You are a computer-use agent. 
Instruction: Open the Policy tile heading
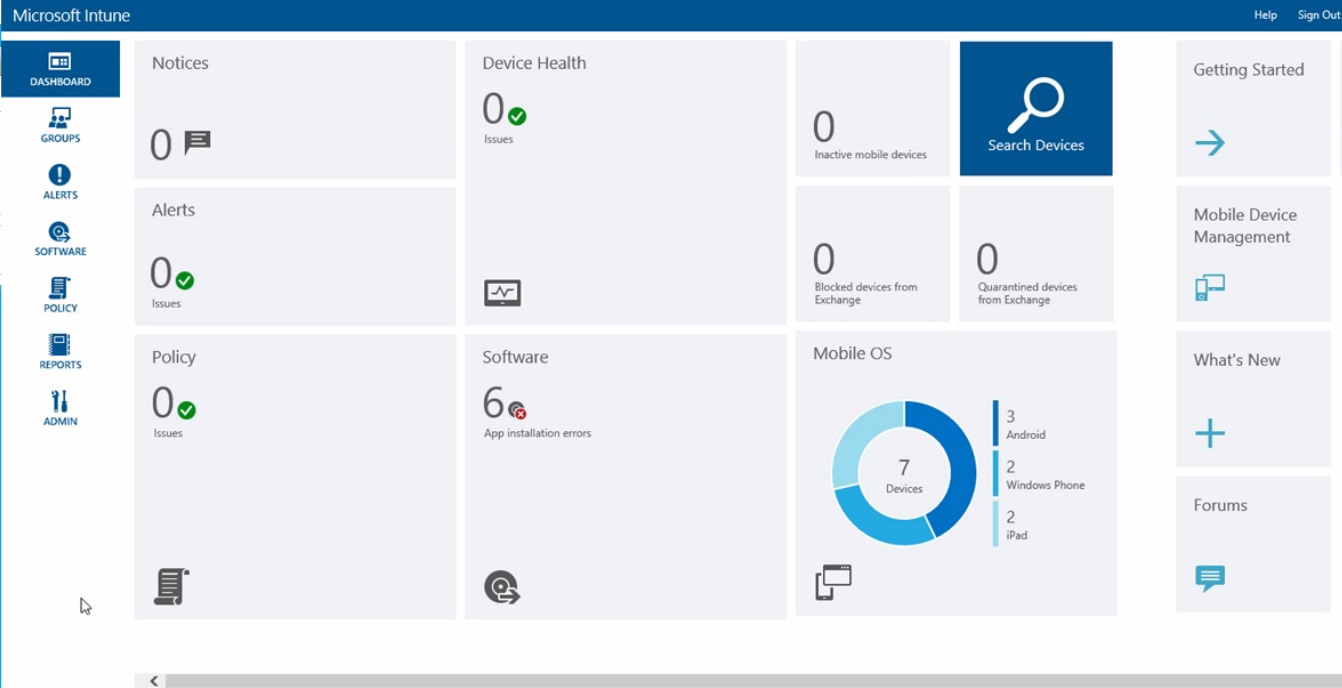[174, 357]
